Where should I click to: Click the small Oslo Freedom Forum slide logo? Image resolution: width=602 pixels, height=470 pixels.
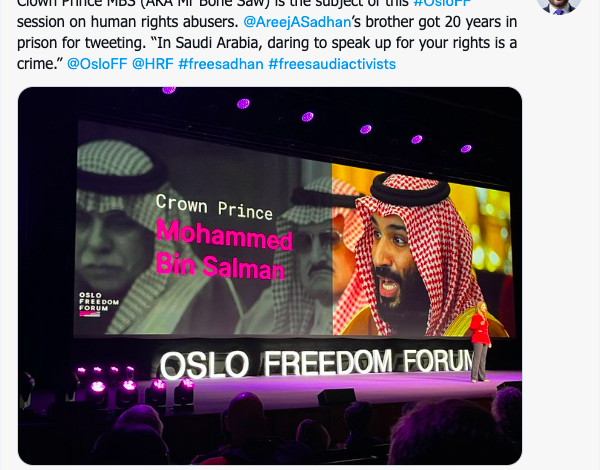[x=98, y=303]
